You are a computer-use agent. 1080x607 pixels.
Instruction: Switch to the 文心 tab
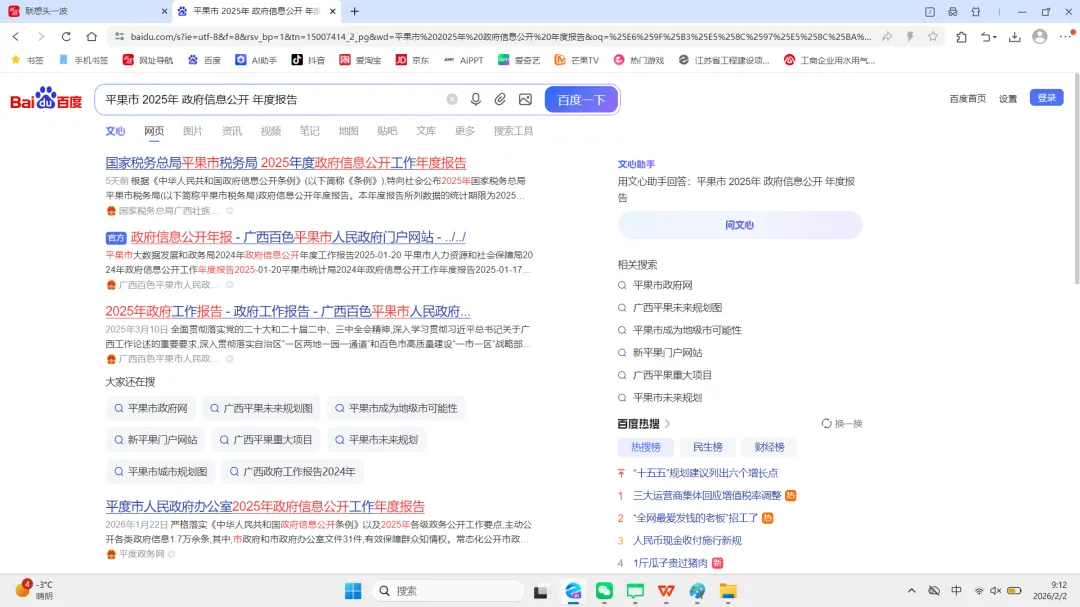[115, 131]
